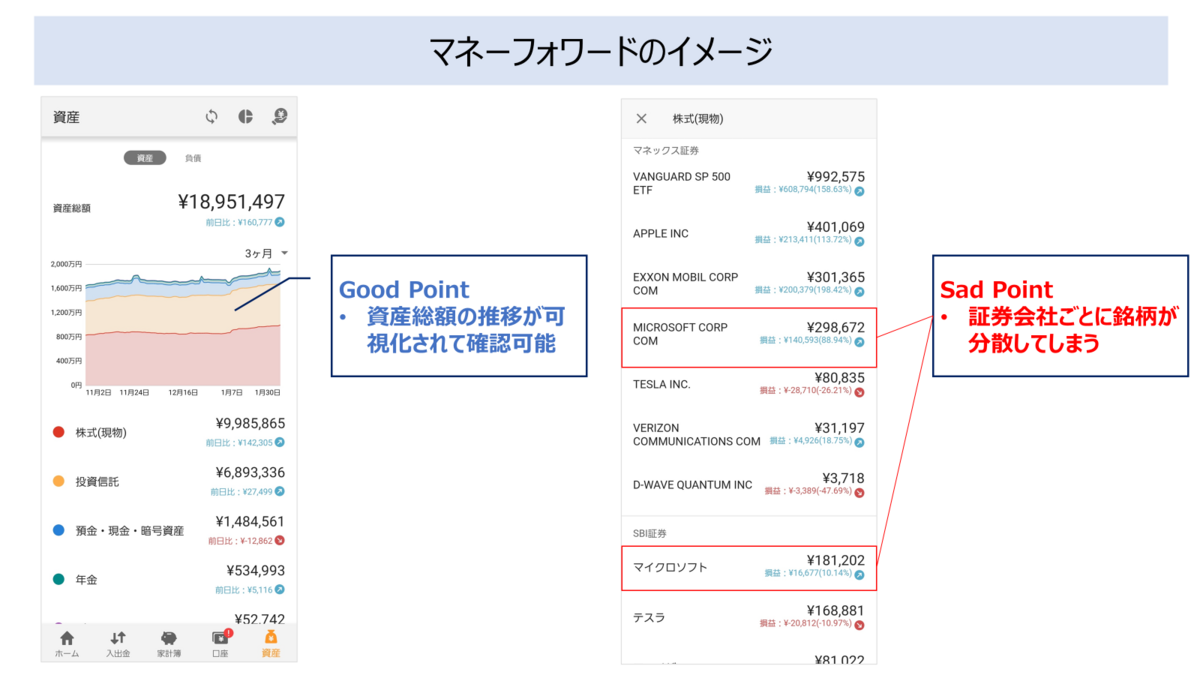
Task: Tap the red loss arrow on D-WAVE QUANTUM row
Action: click(x=859, y=492)
